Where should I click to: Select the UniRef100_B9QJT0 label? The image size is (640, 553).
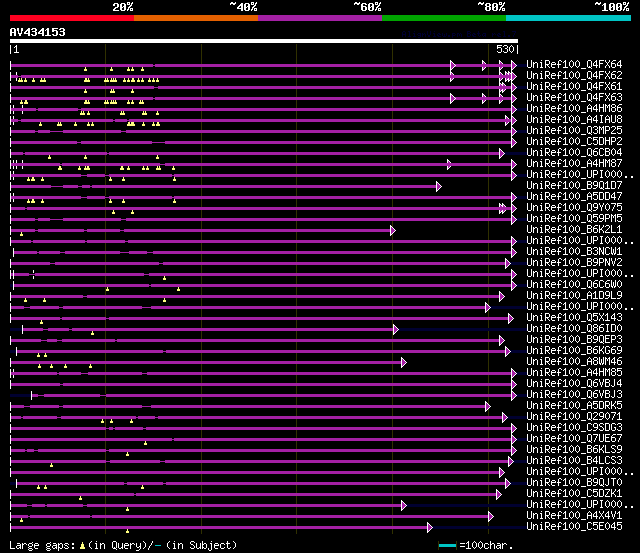tap(574, 483)
